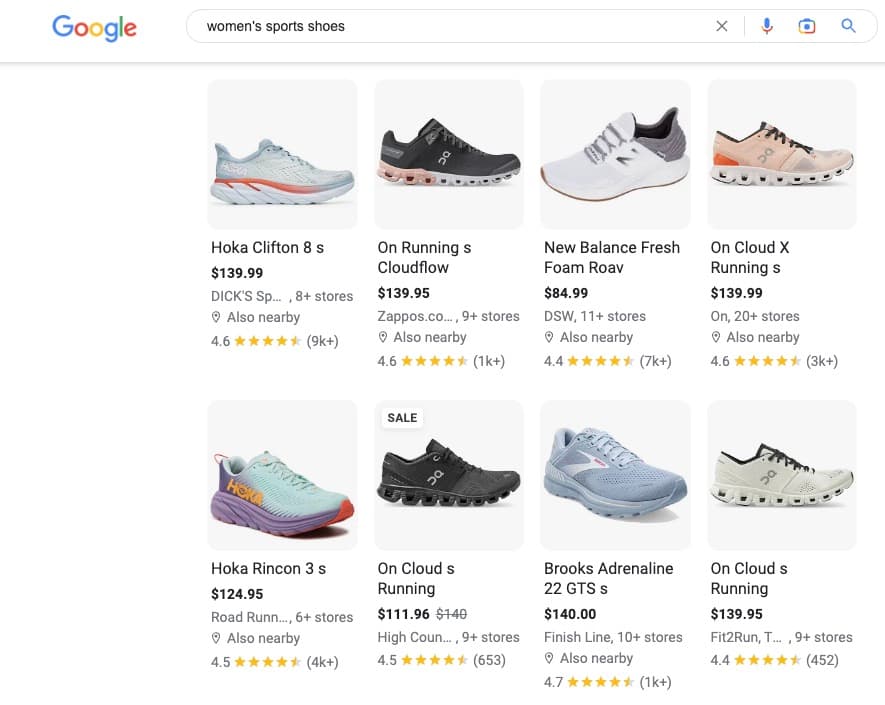Click the SALE badge on On Cloud shoe

click(402, 418)
